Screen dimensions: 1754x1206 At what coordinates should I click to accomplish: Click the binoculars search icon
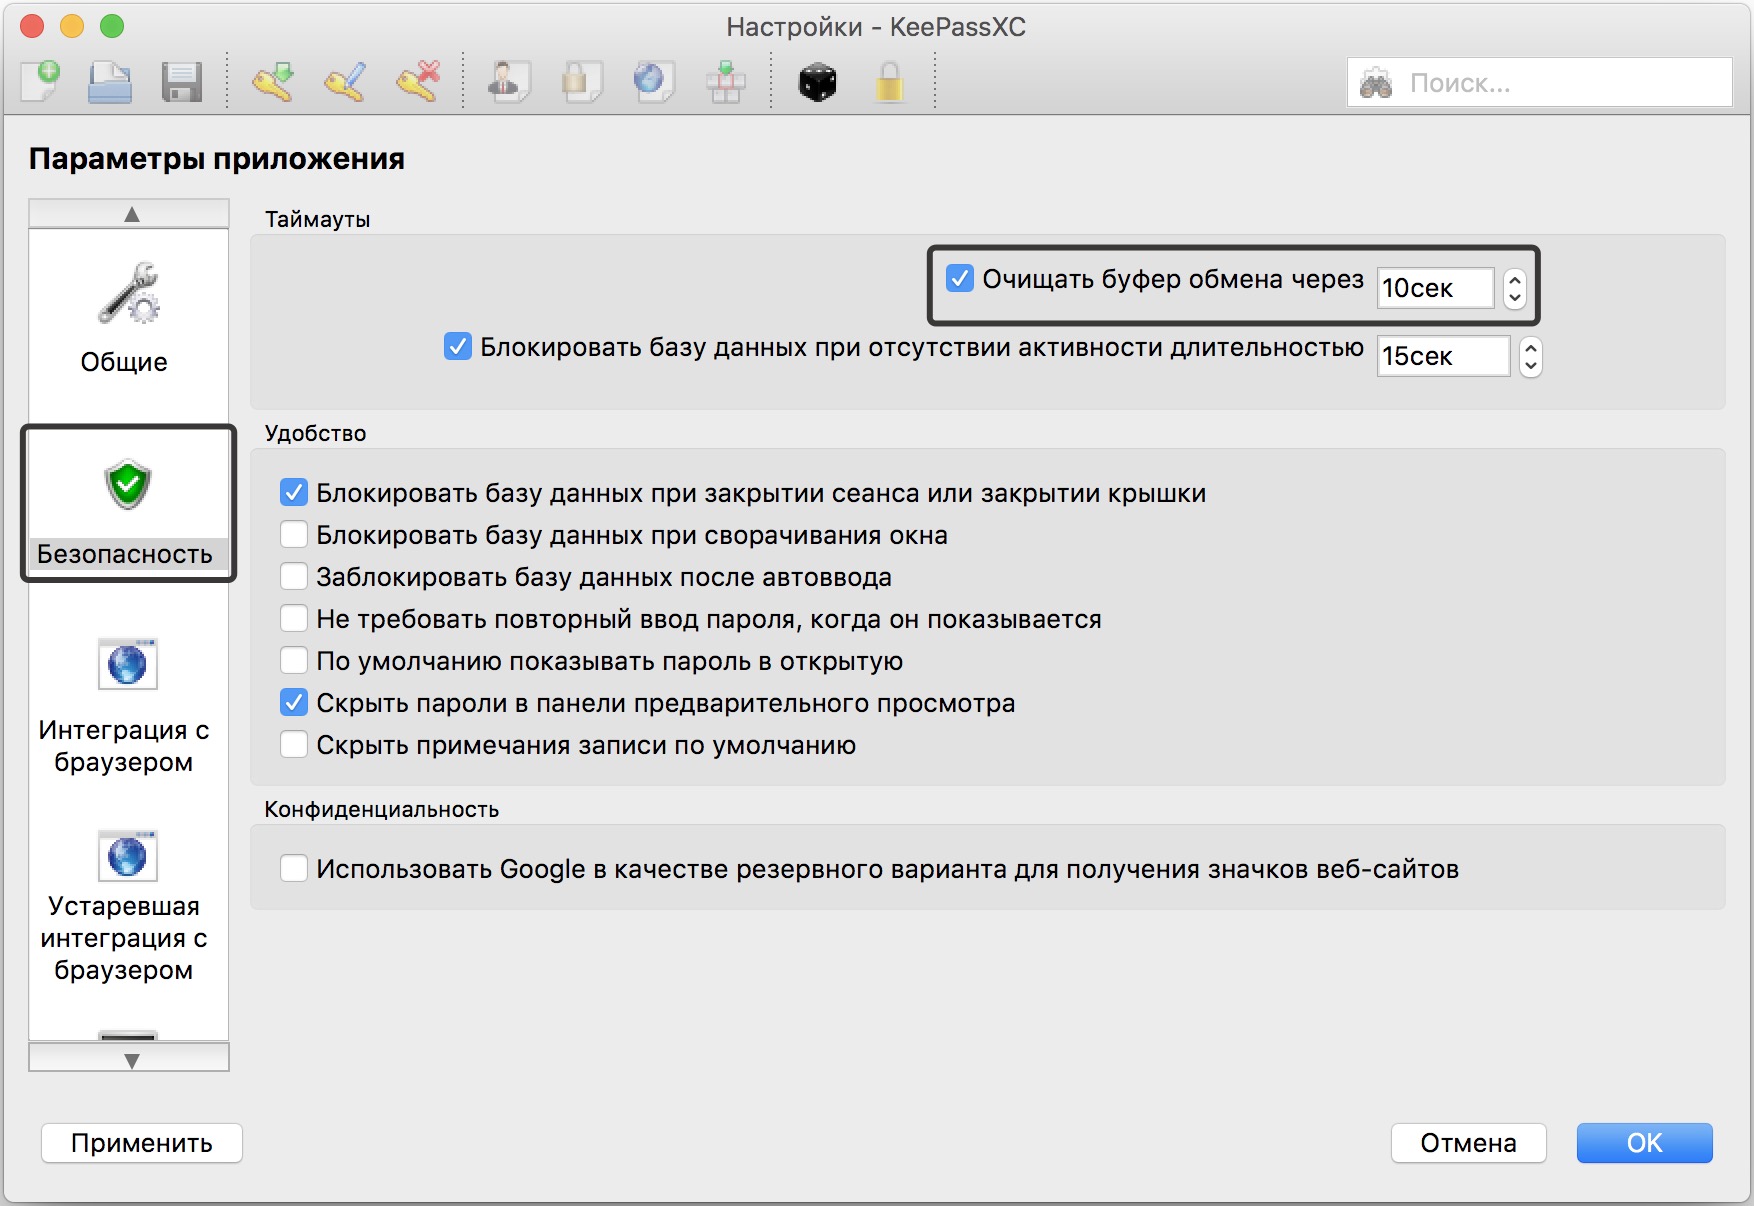(1376, 83)
